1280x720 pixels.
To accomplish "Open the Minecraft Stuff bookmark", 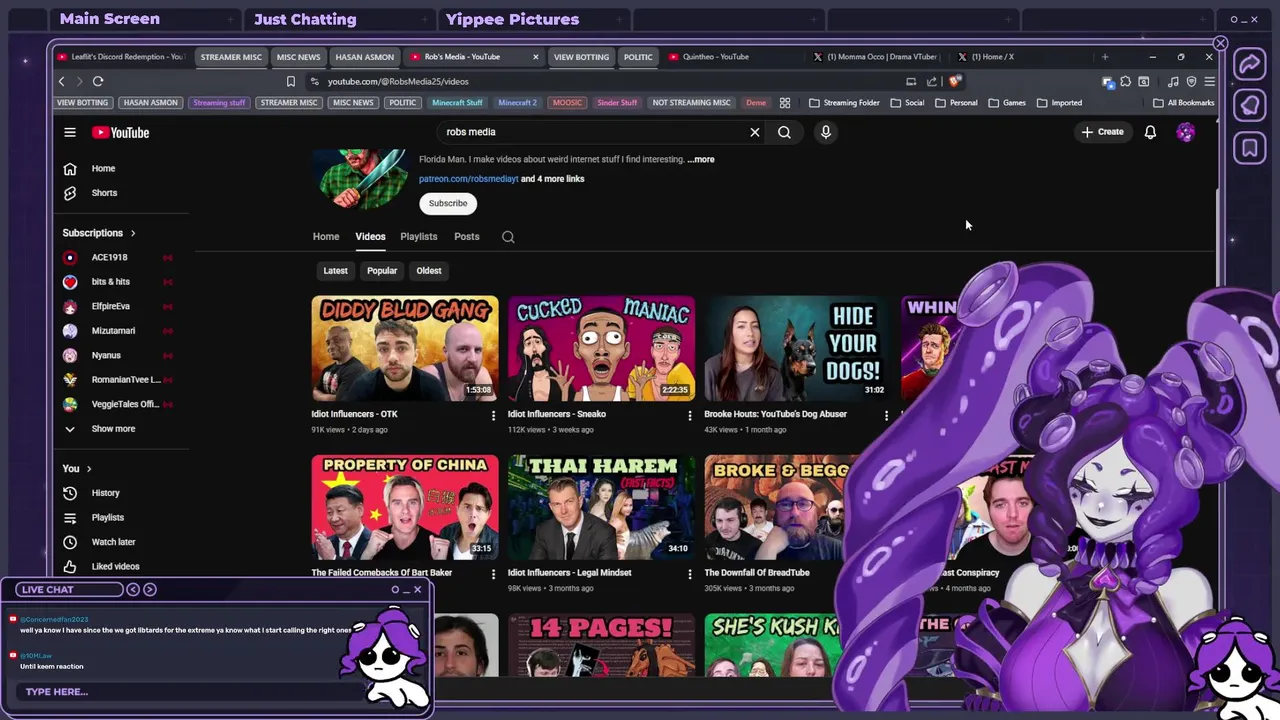I will (457, 102).
